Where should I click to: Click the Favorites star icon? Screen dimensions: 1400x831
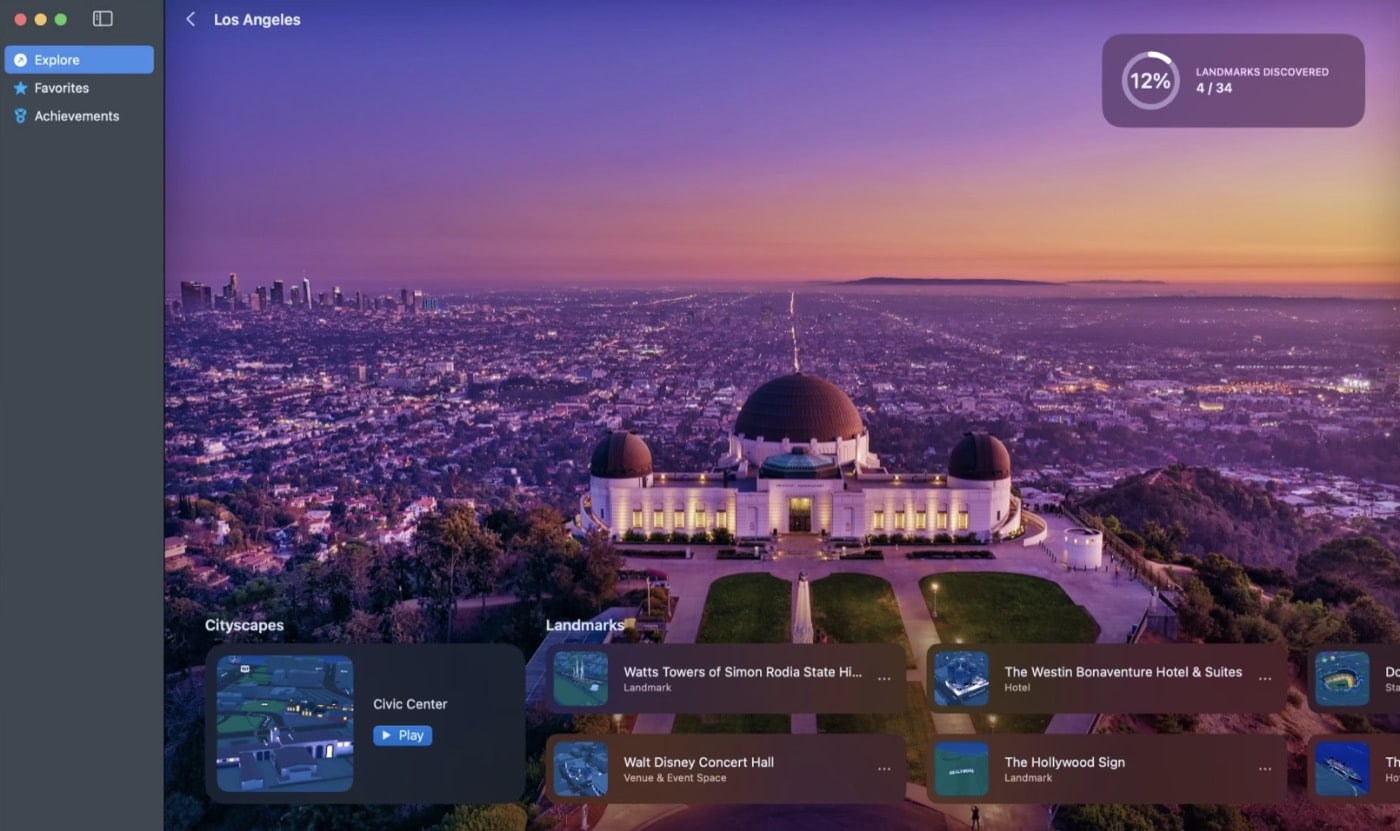point(20,88)
